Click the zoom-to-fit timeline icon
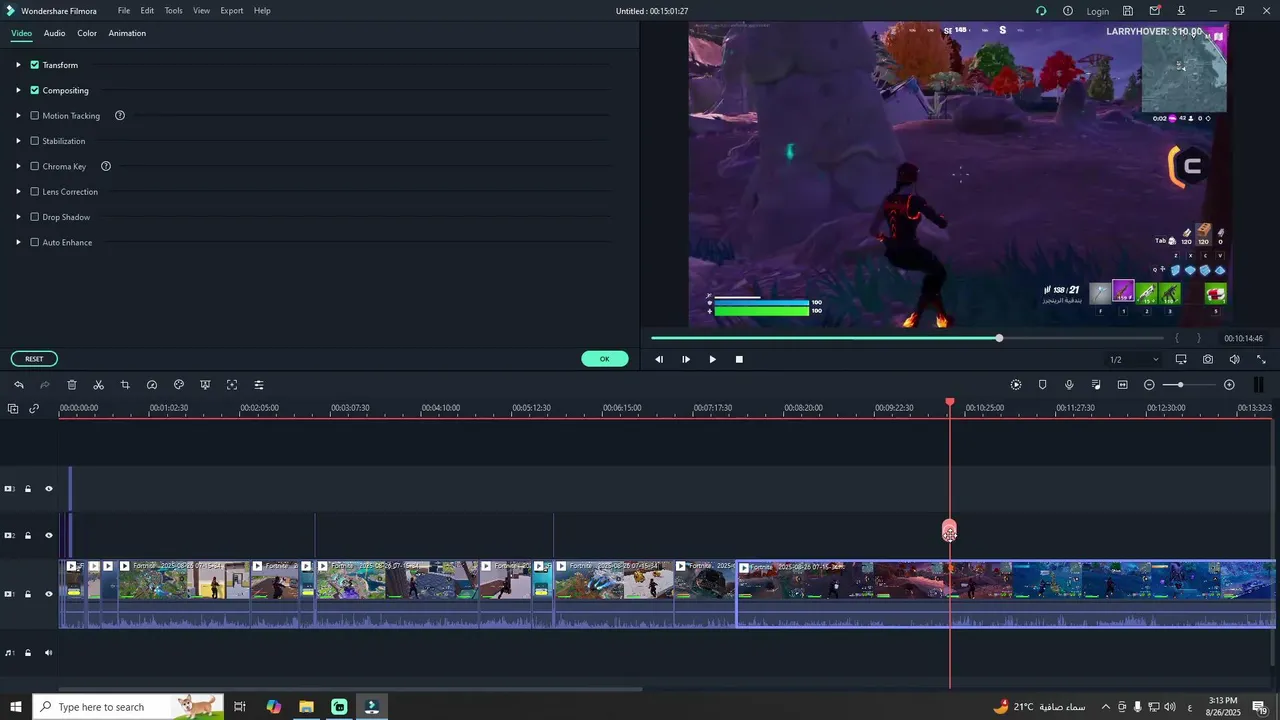 (x=1122, y=385)
